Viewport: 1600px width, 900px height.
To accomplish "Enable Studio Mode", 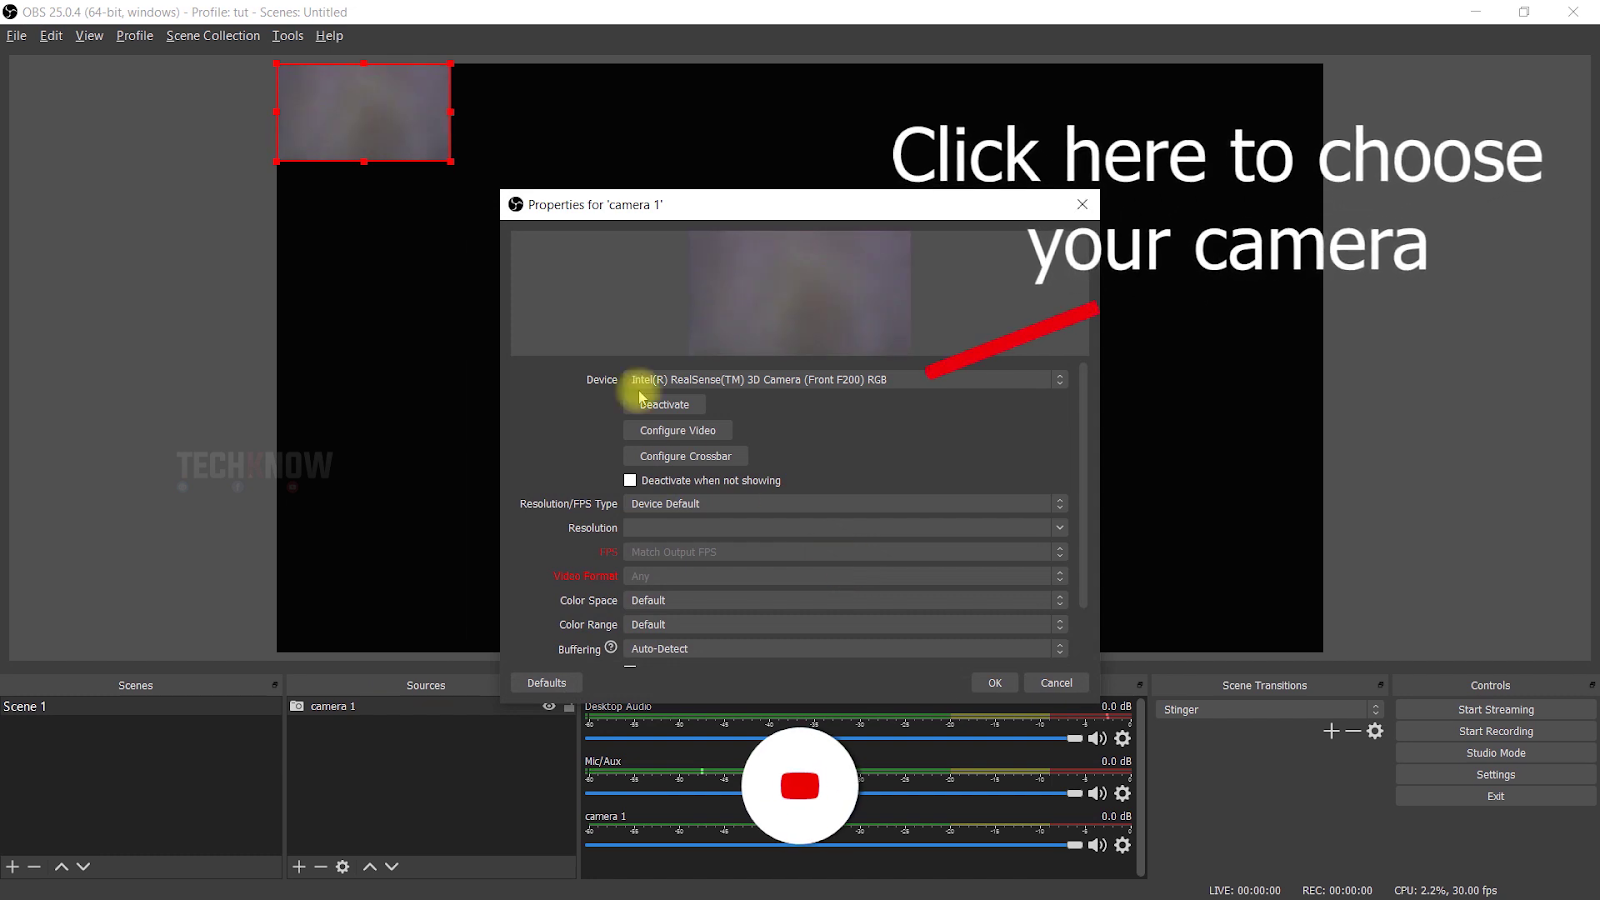I will [x=1496, y=753].
